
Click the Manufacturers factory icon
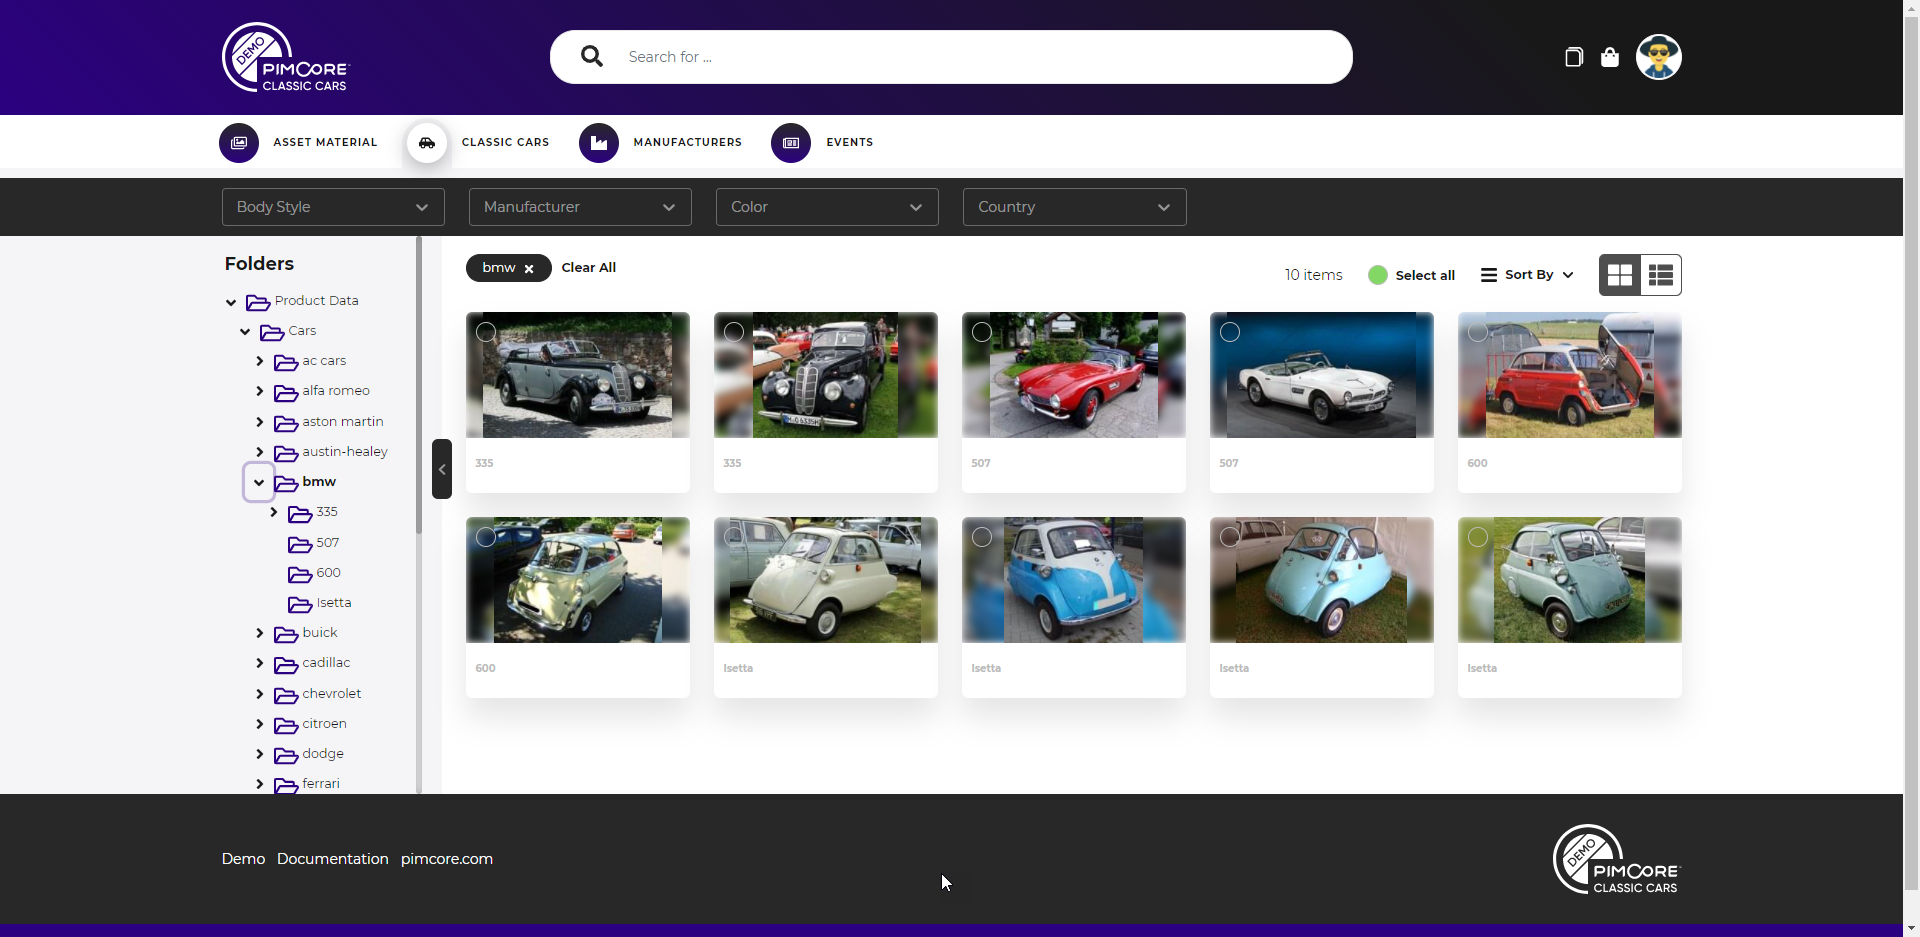599,143
